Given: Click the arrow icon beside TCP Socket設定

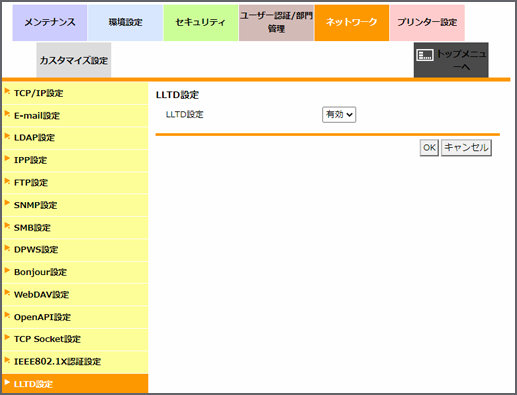Looking at the screenshot, I should coord(7,337).
